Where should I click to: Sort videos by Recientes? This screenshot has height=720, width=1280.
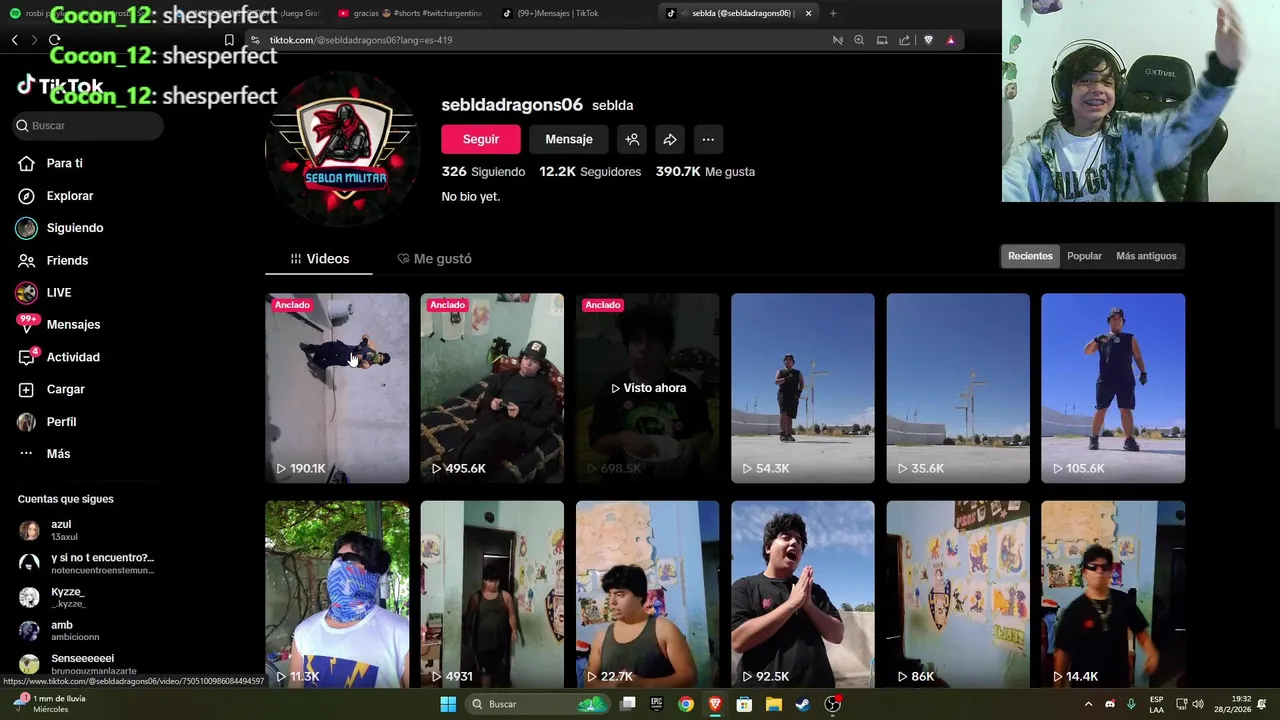[x=1030, y=256]
